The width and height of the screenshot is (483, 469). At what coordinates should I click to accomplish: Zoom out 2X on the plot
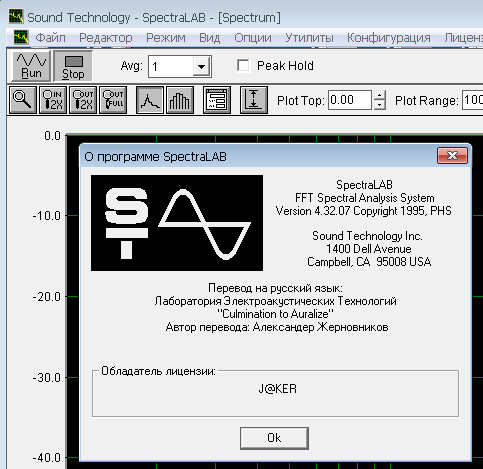click(x=83, y=100)
